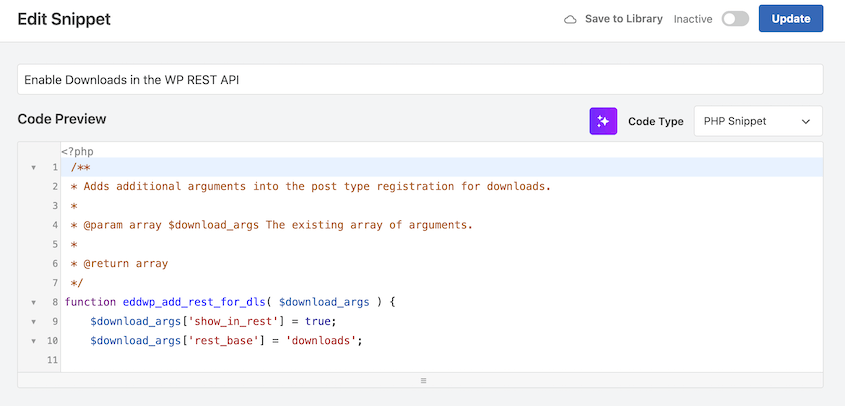Click line number 11 in the gutter
This screenshot has width=845, height=406.
point(52,360)
